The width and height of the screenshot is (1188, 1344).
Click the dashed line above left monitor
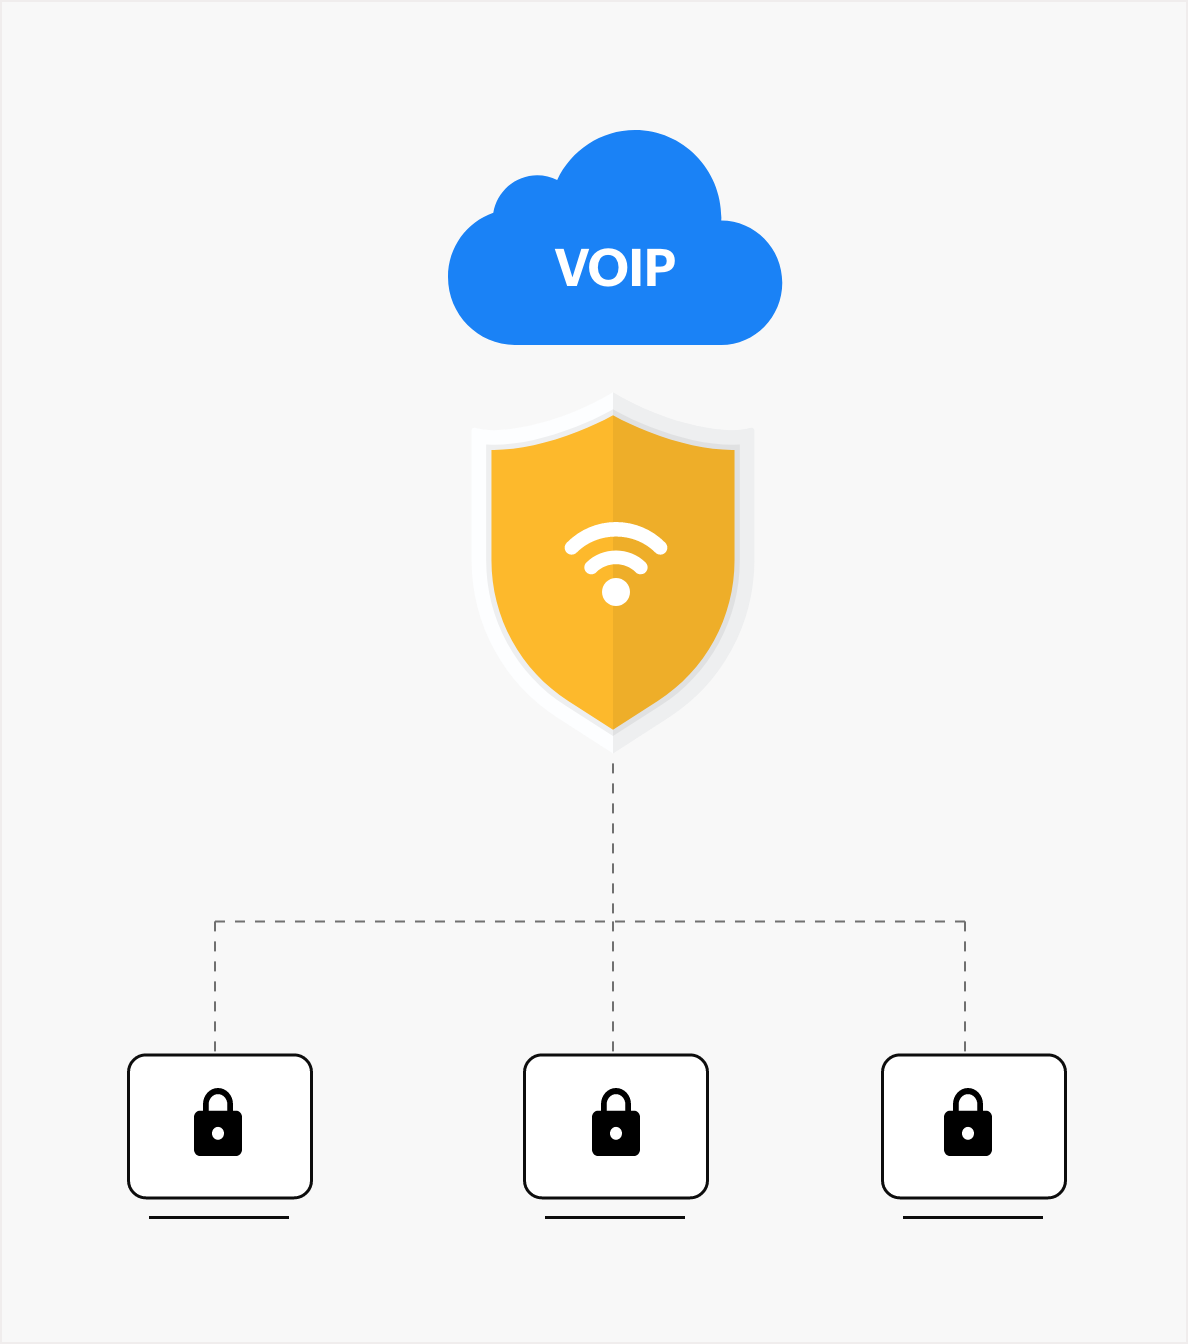(215, 987)
